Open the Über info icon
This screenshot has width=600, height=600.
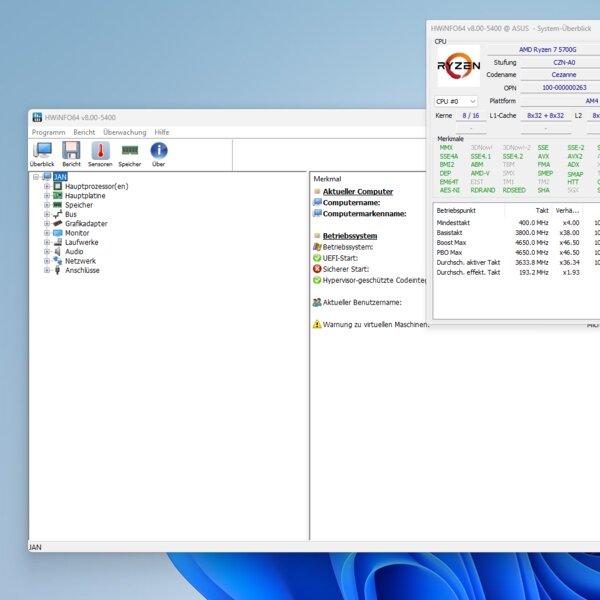158,150
